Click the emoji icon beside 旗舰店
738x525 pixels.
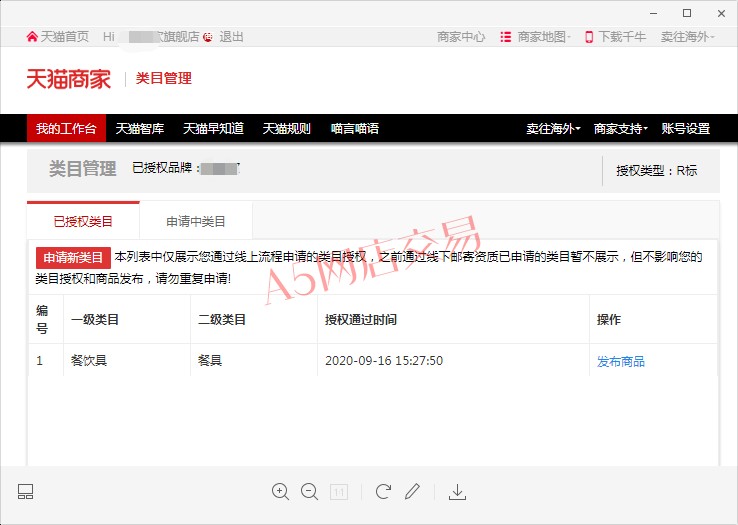pyautogui.click(x=208, y=37)
